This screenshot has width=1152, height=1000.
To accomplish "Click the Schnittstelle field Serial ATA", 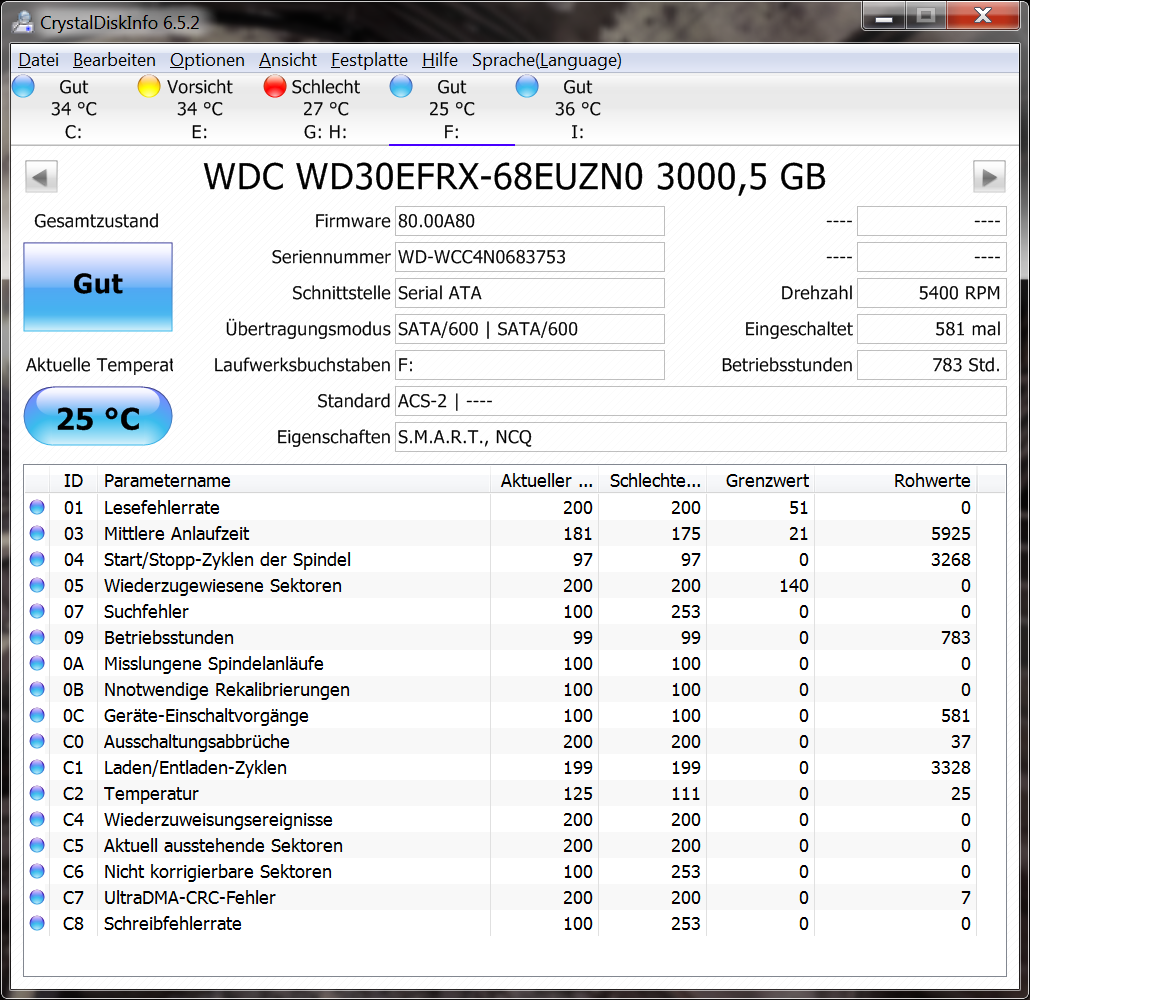I will tap(530, 293).
